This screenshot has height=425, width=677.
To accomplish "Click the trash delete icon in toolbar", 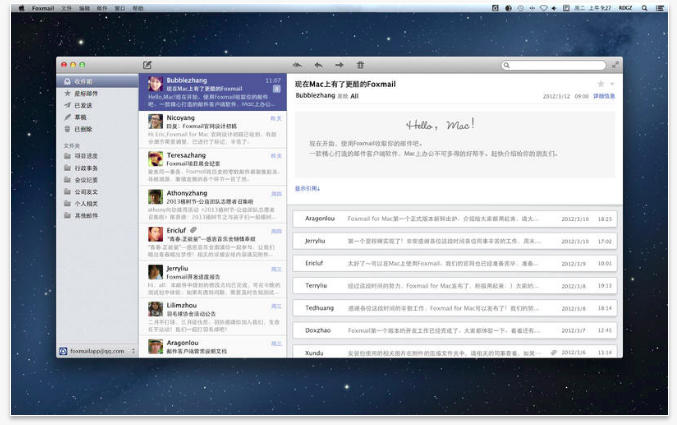I will tap(360, 65).
